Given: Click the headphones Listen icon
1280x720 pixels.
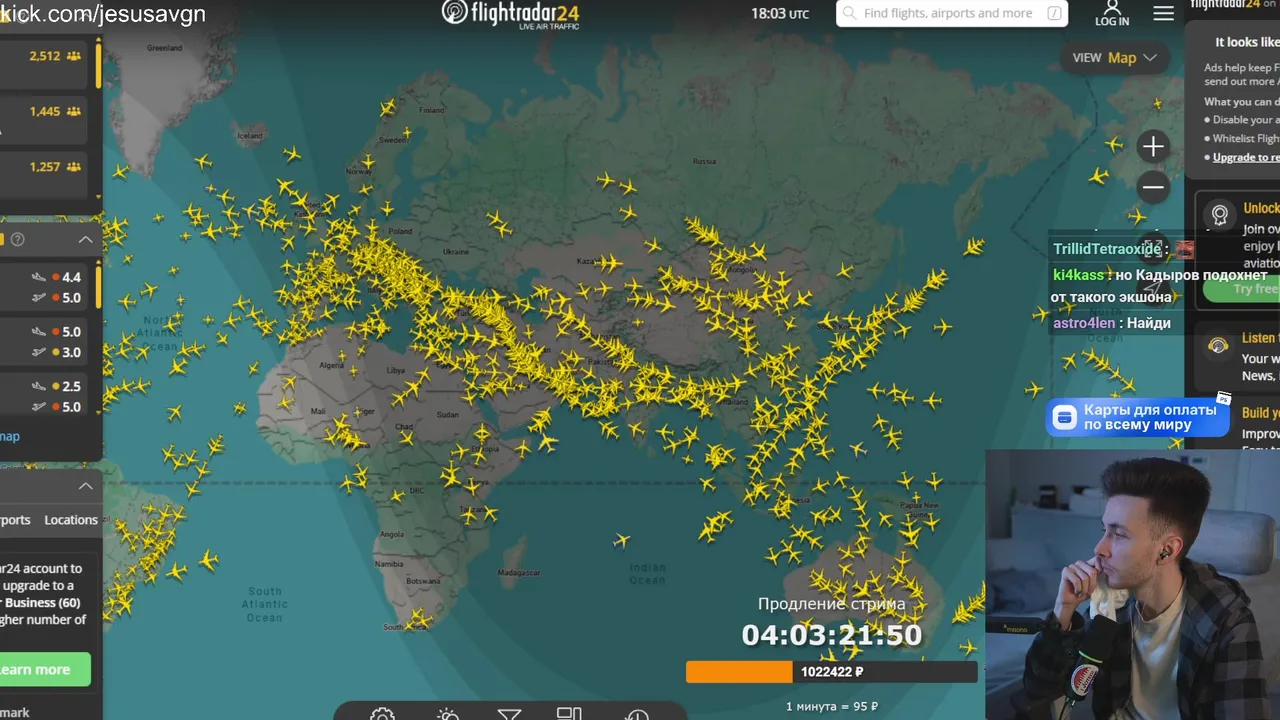Looking at the screenshot, I should tap(1218, 345).
